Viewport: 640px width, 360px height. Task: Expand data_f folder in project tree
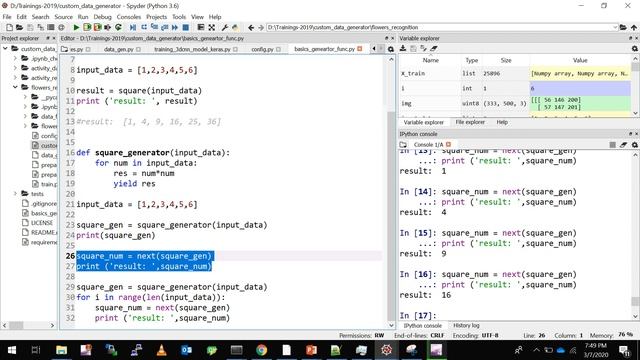[25, 116]
